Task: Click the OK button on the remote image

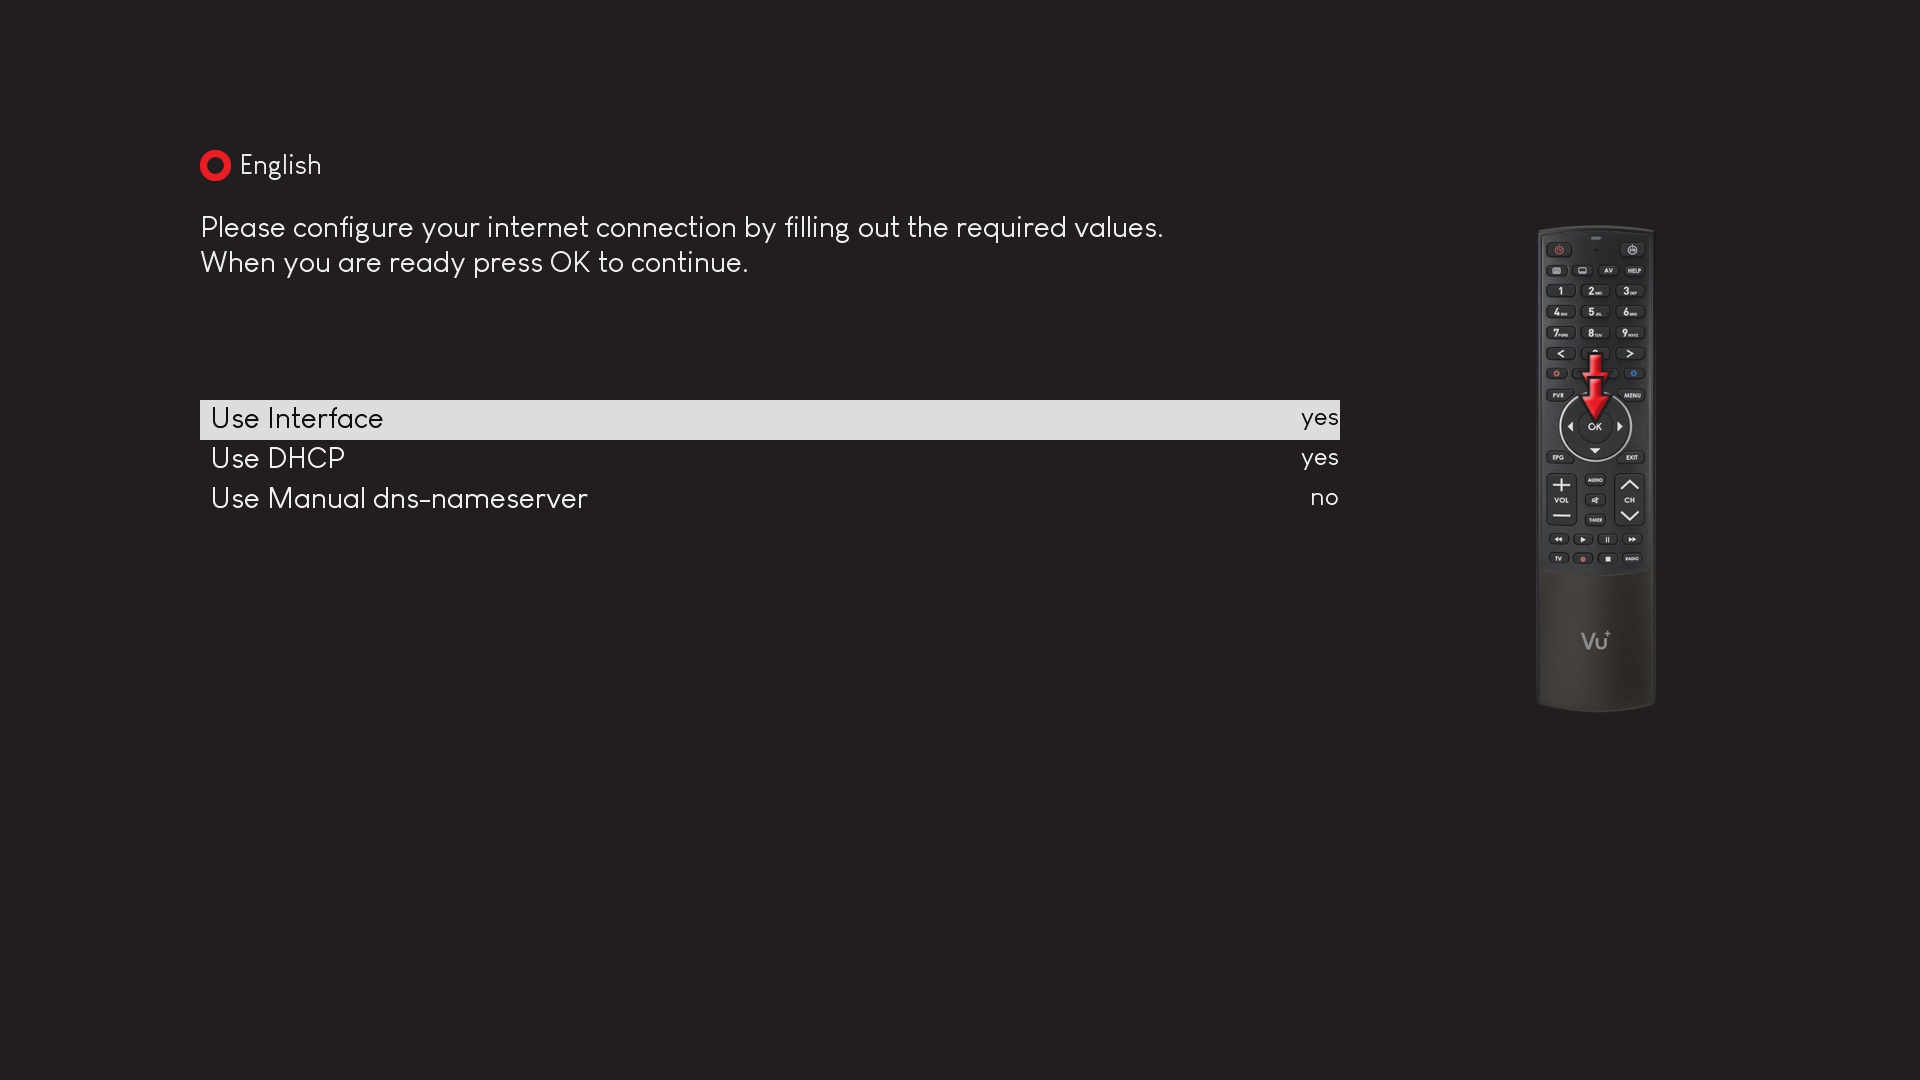Action: coord(1595,427)
